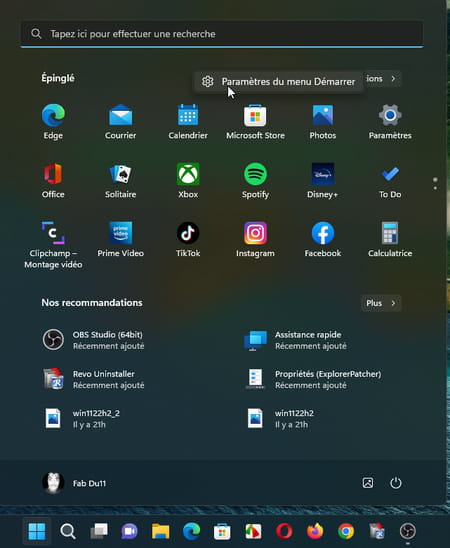Open Opera browser on taskbar
This screenshot has width=450, height=548.
pyautogui.click(x=284, y=531)
